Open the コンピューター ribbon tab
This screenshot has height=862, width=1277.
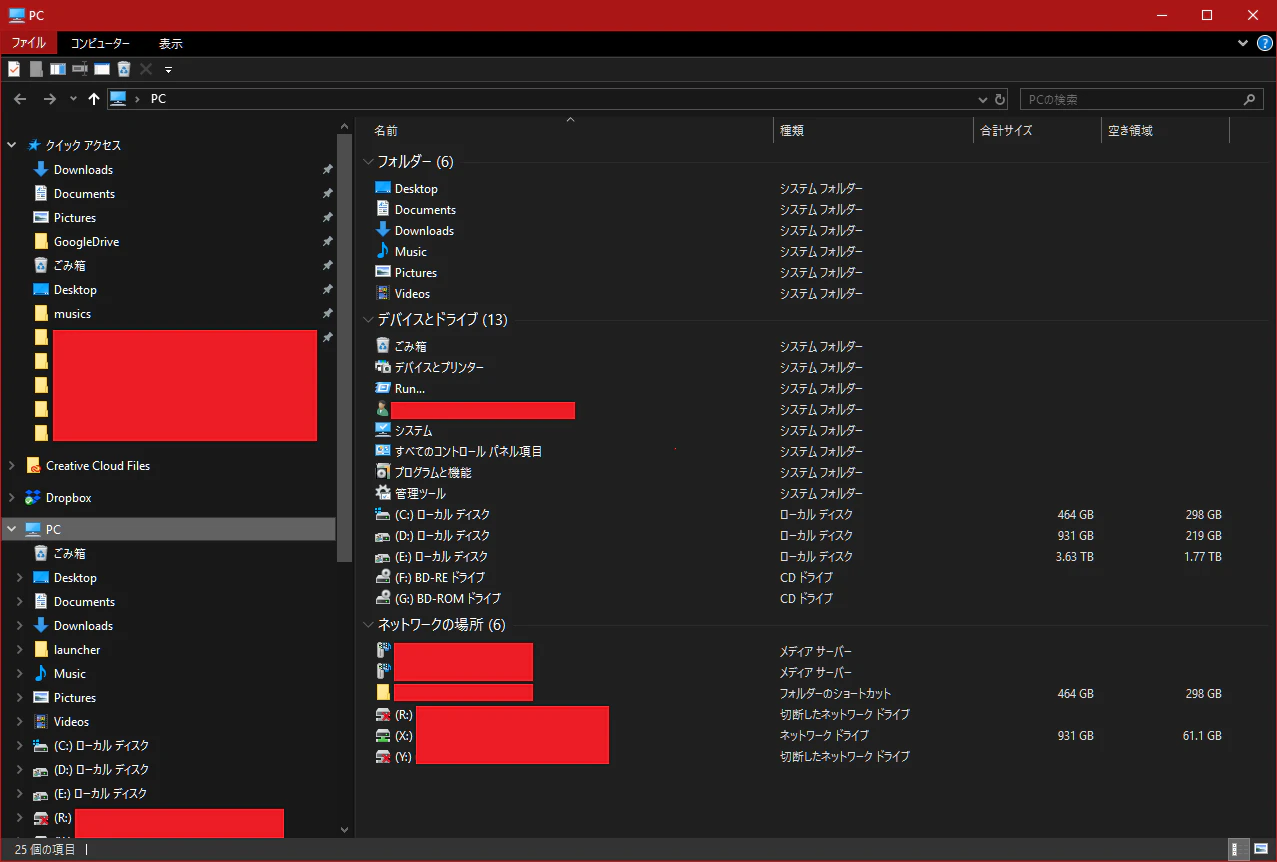tap(100, 44)
